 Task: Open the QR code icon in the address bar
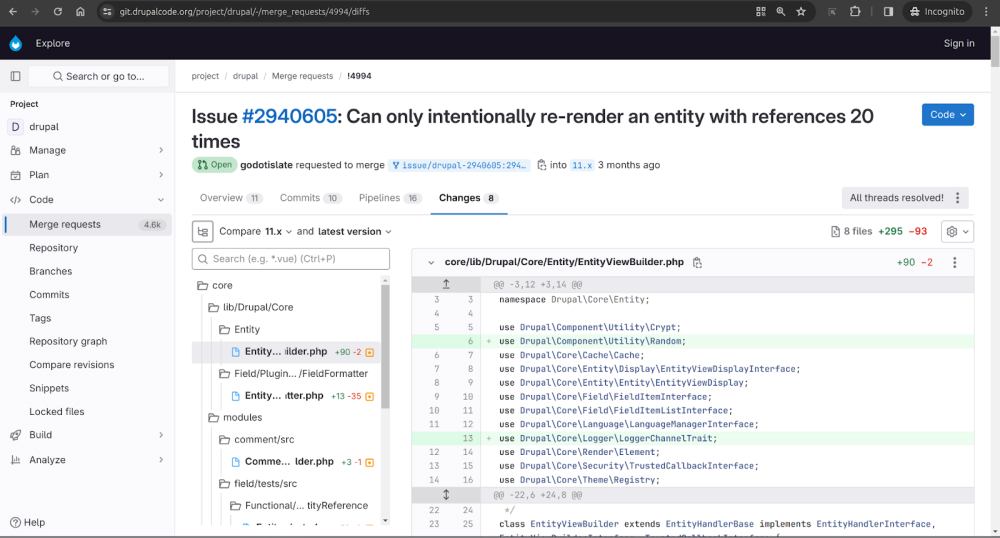click(761, 11)
